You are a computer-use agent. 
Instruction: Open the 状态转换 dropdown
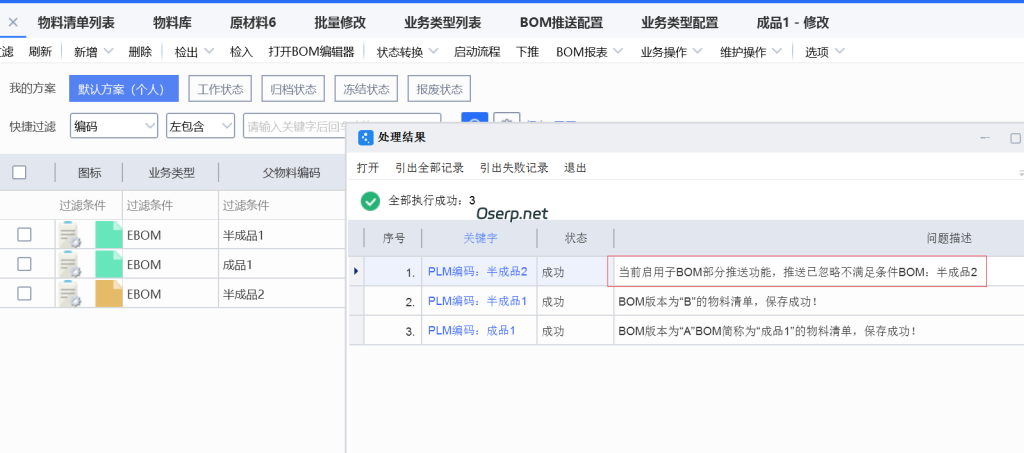tap(434, 52)
